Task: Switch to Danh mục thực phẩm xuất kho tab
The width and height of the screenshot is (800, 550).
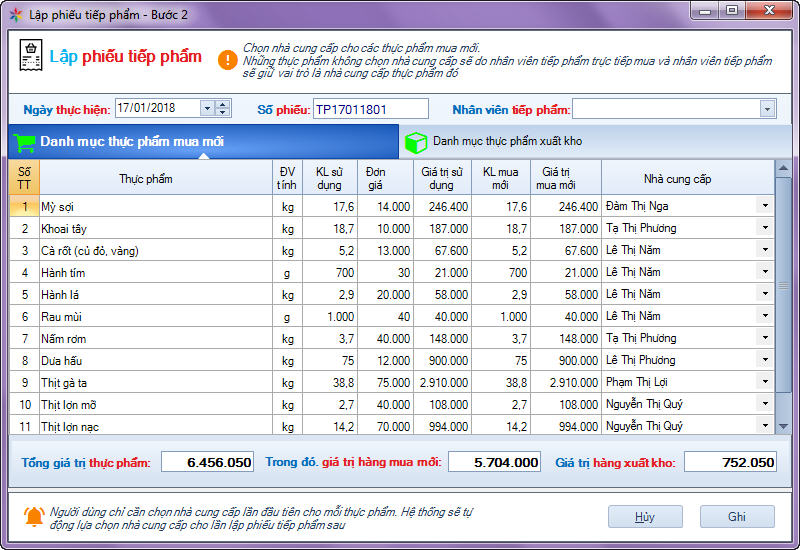Action: [x=507, y=142]
